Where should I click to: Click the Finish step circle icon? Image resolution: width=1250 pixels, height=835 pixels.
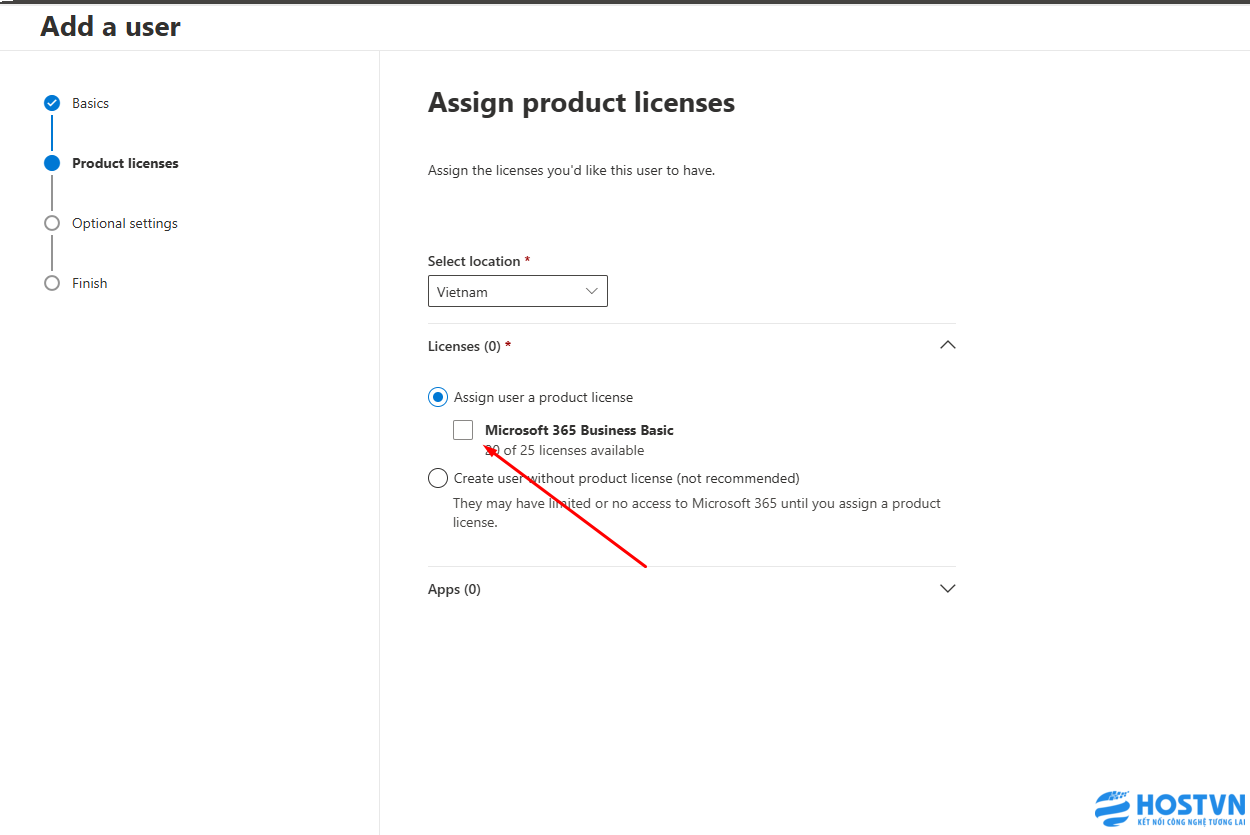tap(52, 283)
